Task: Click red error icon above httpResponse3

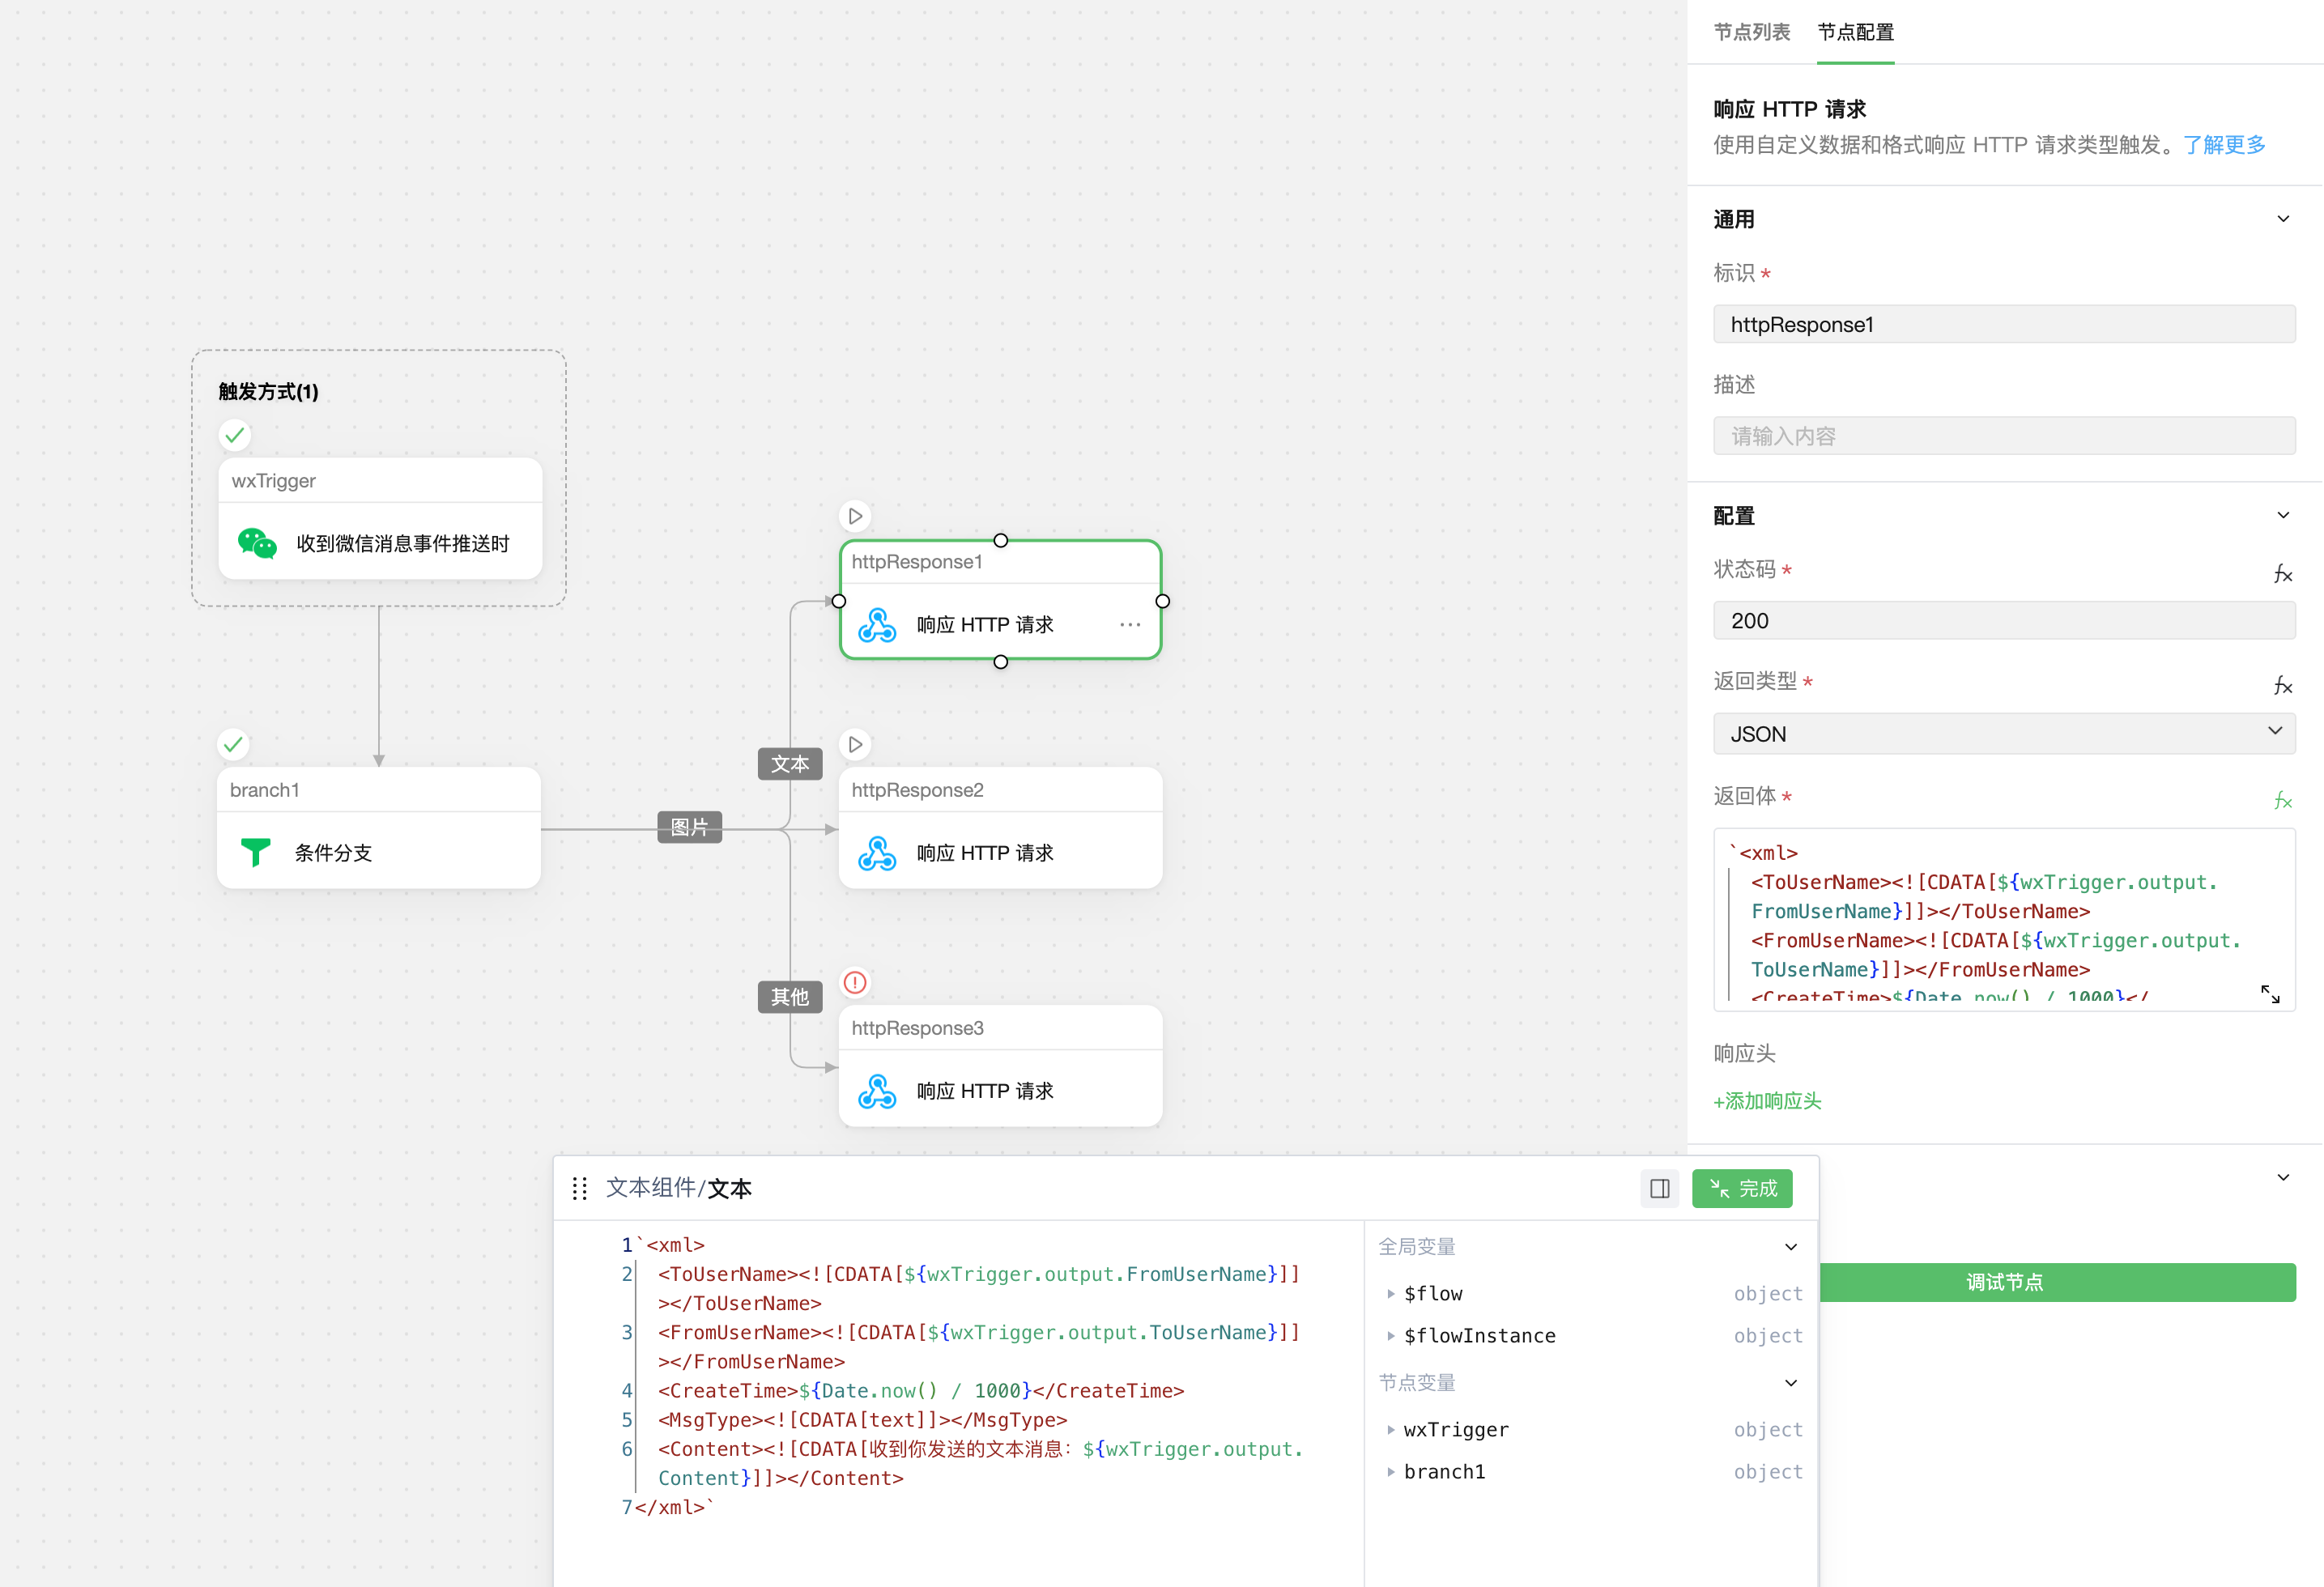Action: click(x=855, y=982)
